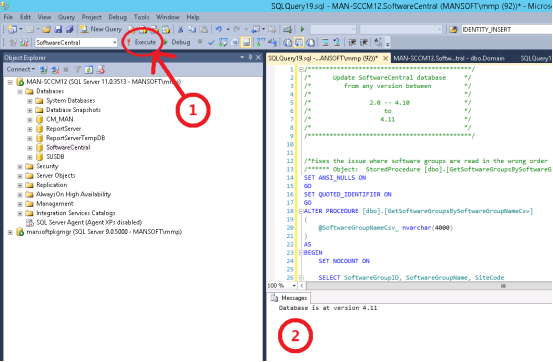Collapse the MAN-SCCM12 server node
553x362 pixels.
[x=10, y=82]
